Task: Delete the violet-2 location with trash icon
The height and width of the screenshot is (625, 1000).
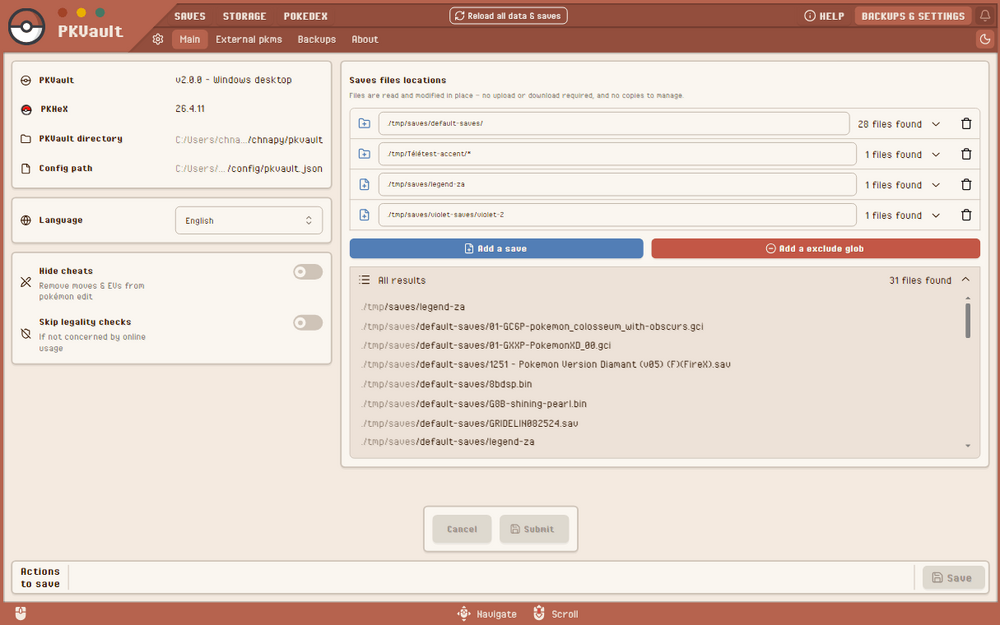Action: point(966,216)
